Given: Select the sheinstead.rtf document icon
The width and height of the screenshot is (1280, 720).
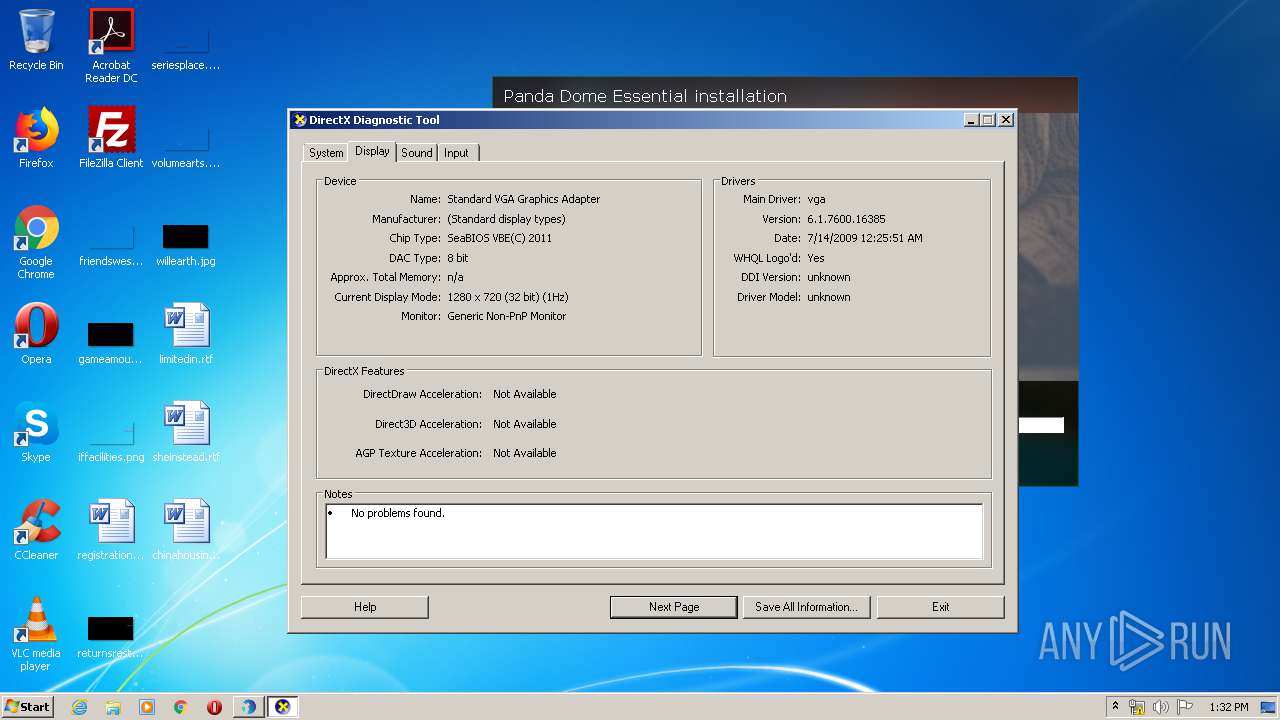Looking at the screenshot, I should 186,432.
